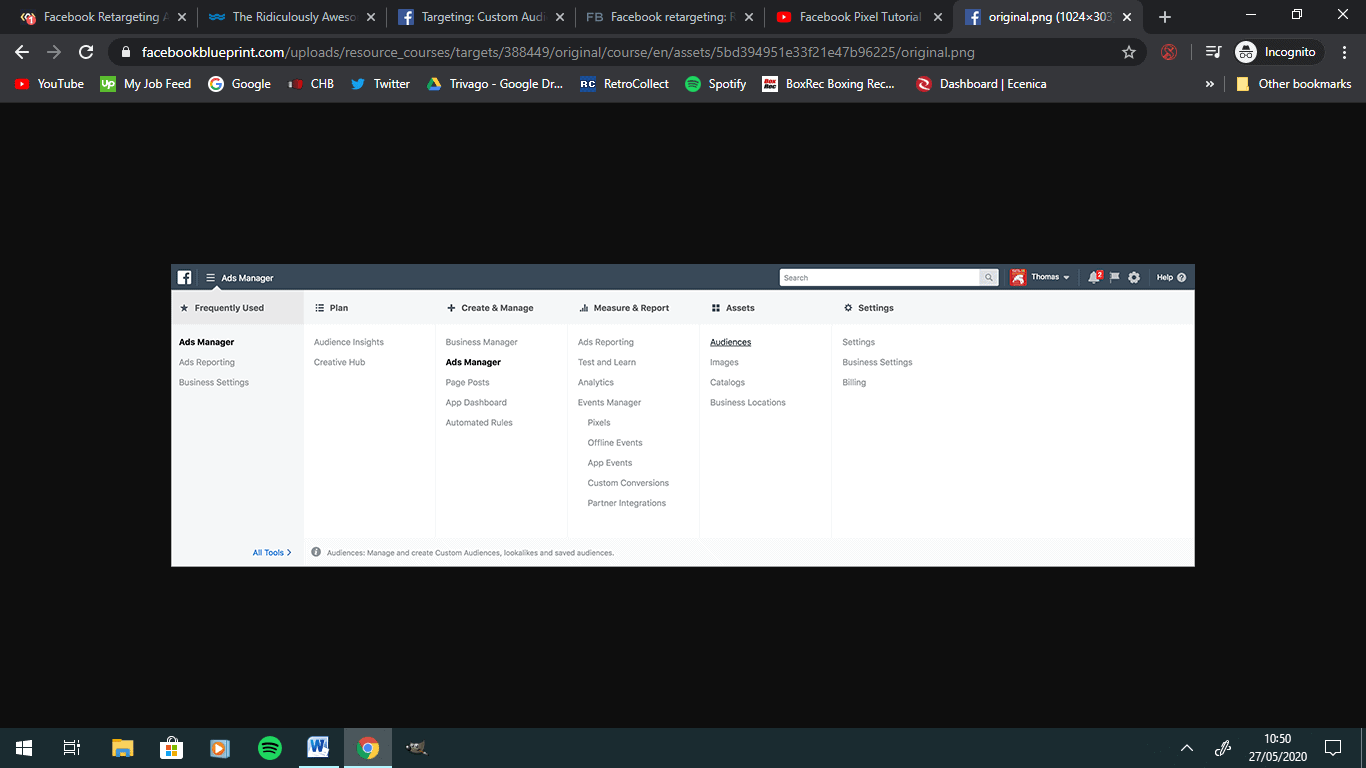Open Partner Integrations
This screenshot has width=1366, height=768.
(x=627, y=503)
